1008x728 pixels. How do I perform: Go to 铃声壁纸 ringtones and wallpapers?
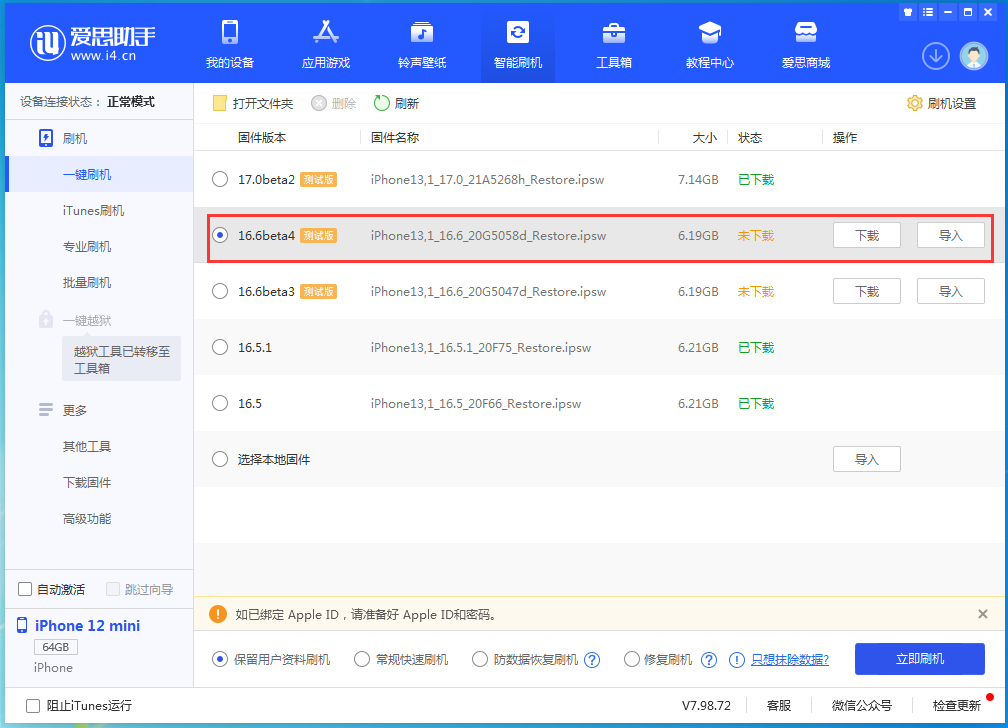[422, 45]
